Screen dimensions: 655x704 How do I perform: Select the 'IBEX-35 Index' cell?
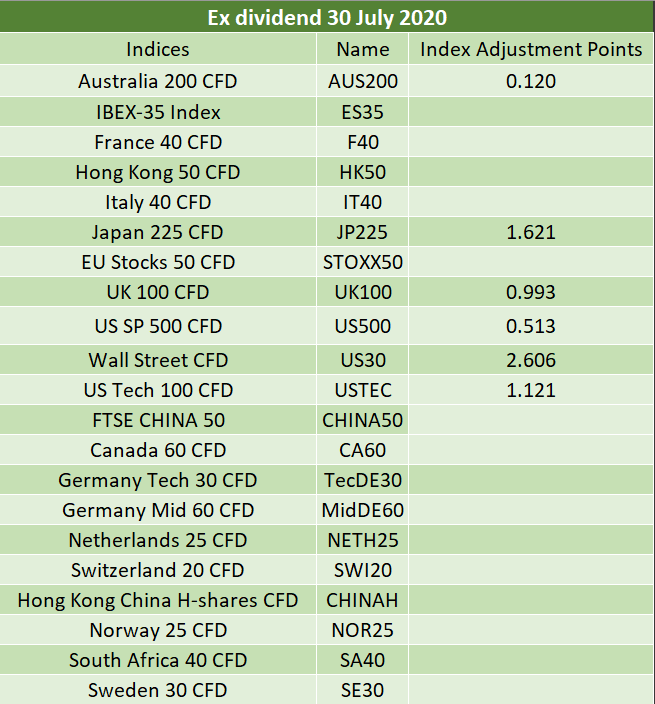pos(158,112)
